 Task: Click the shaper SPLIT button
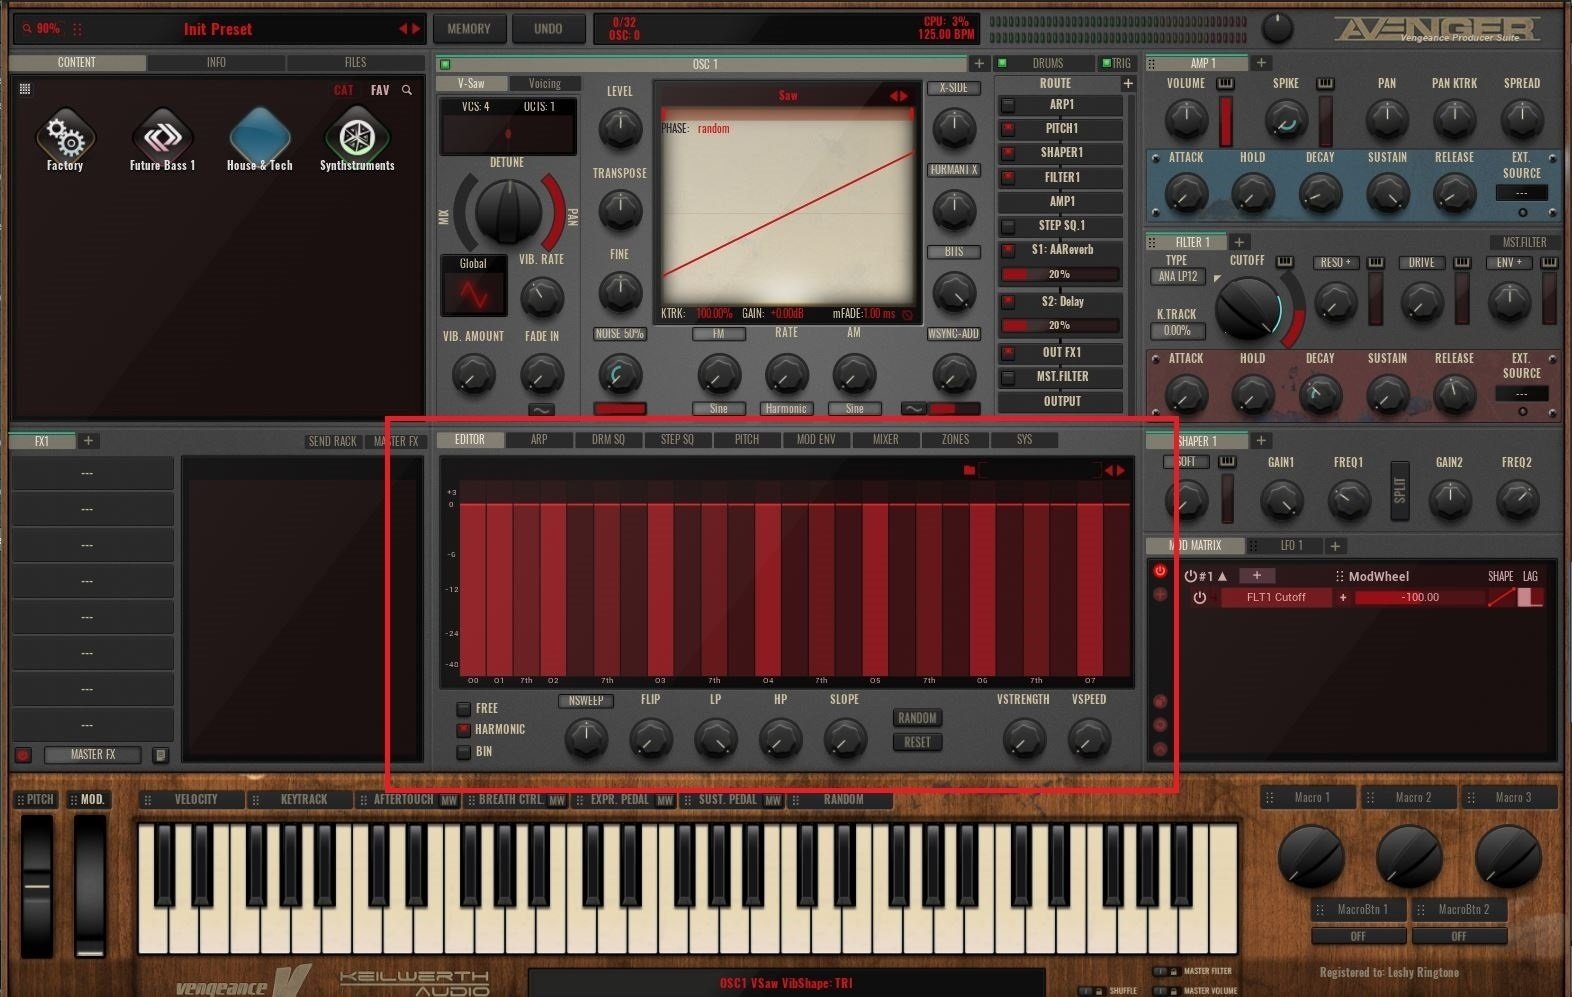click(x=1400, y=491)
